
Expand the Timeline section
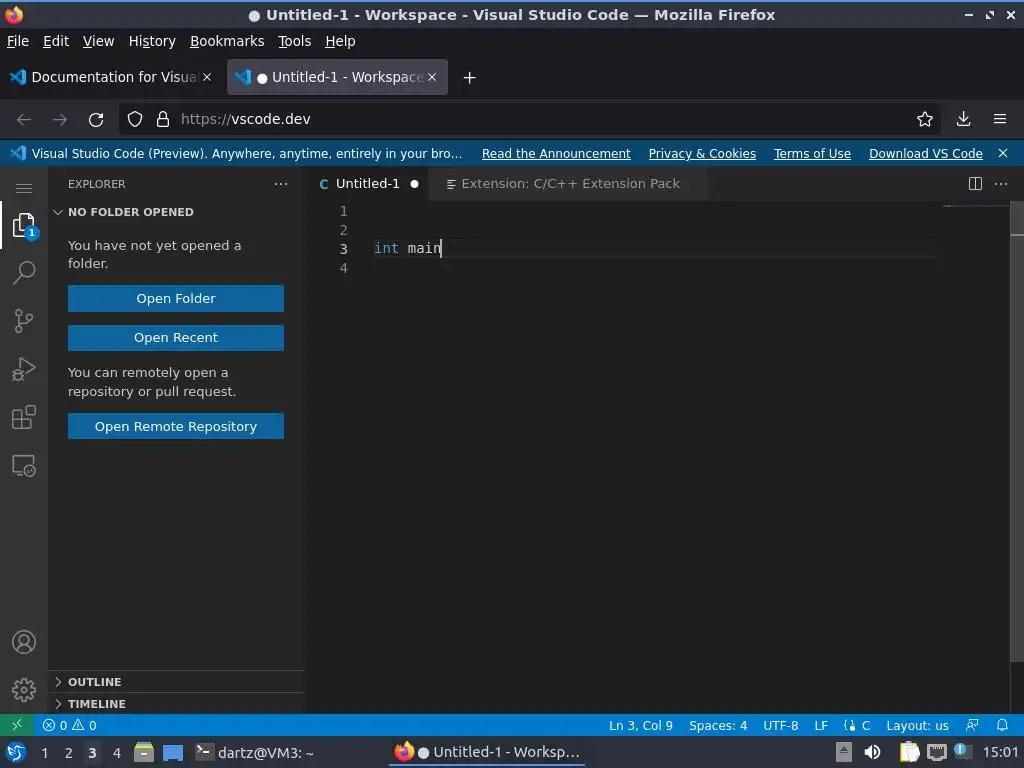(176, 704)
